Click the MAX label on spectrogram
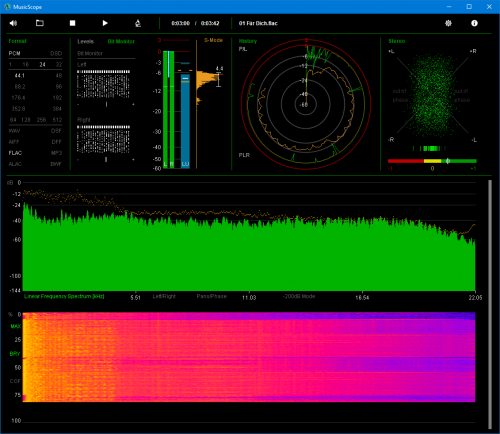The image size is (500, 434). point(16,326)
